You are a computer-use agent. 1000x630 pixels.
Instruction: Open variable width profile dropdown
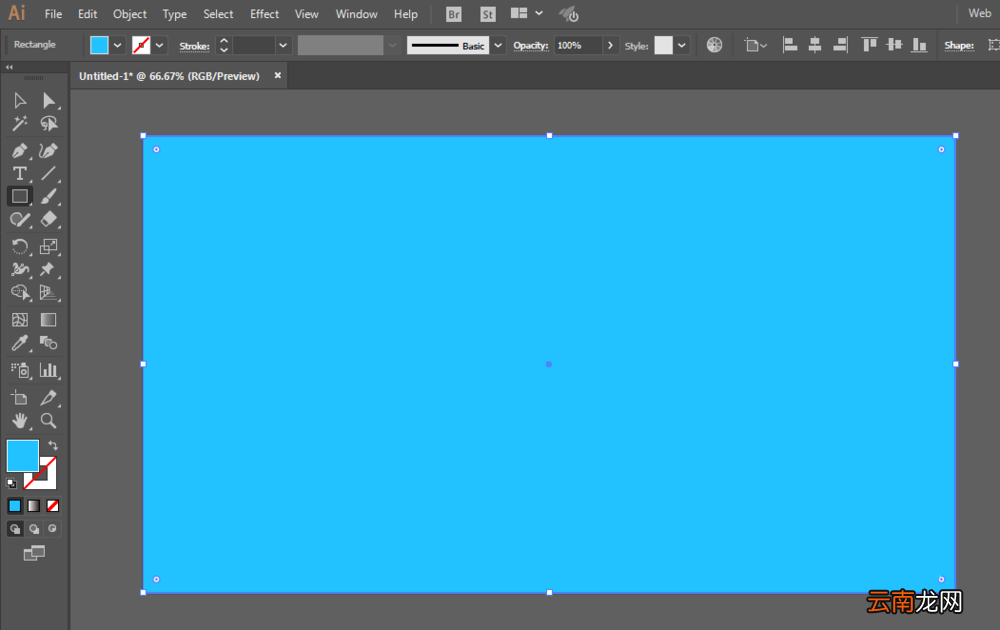pos(392,45)
